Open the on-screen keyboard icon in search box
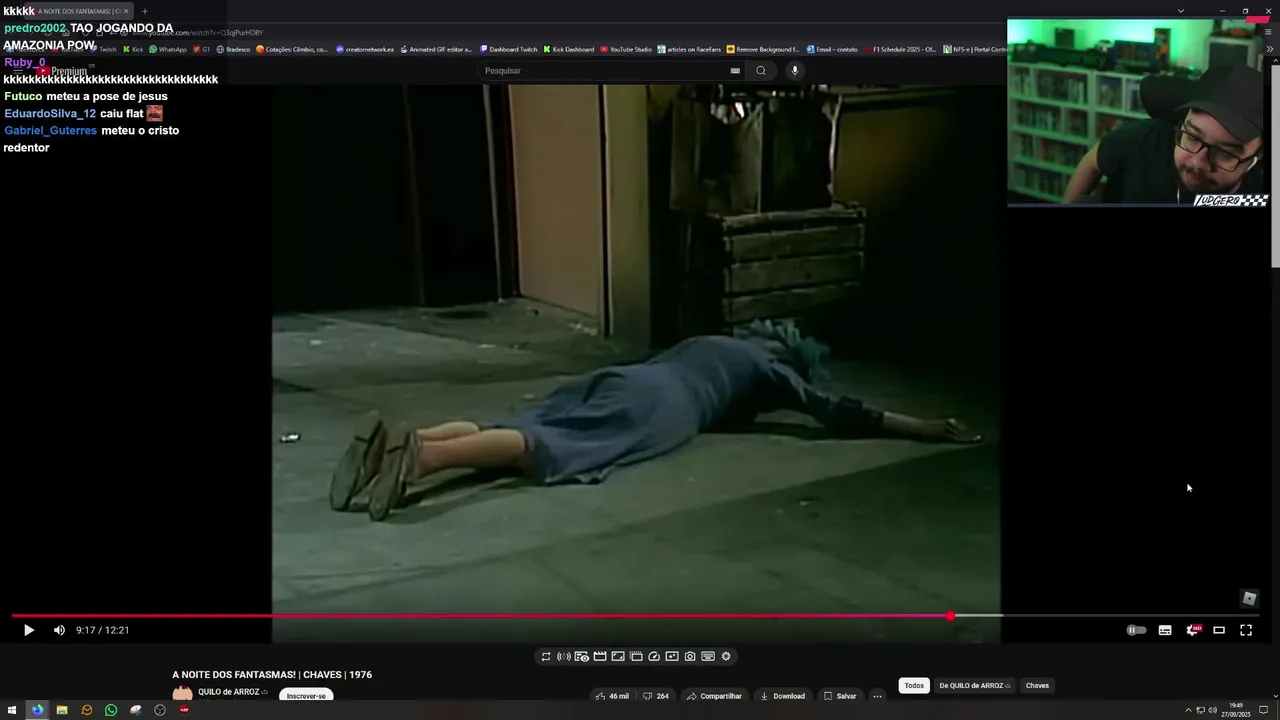The height and width of the screenshot is (720, 1280). click(x=735, y=71)
